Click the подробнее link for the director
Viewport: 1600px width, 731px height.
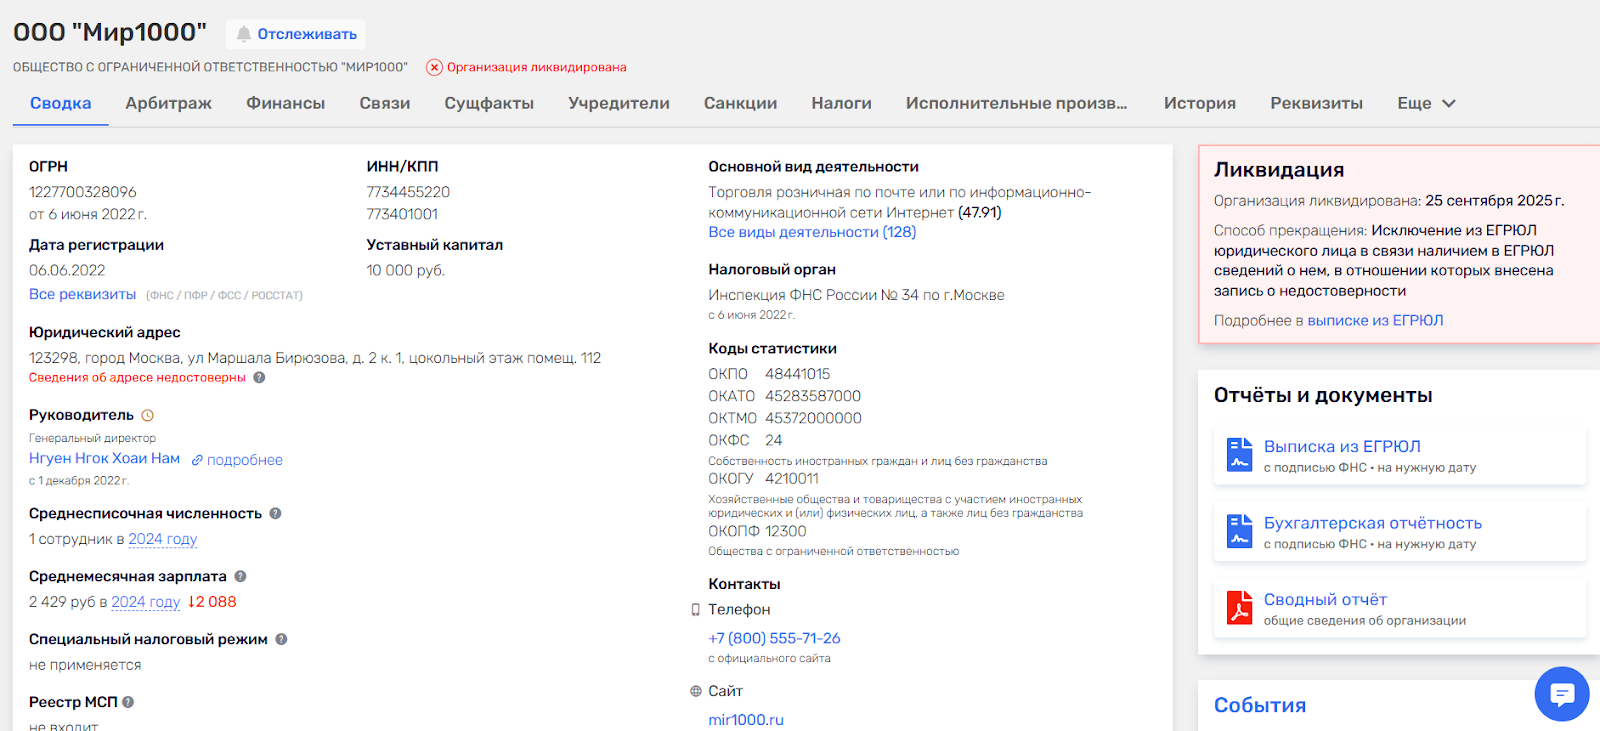click(x=245, y=460)
